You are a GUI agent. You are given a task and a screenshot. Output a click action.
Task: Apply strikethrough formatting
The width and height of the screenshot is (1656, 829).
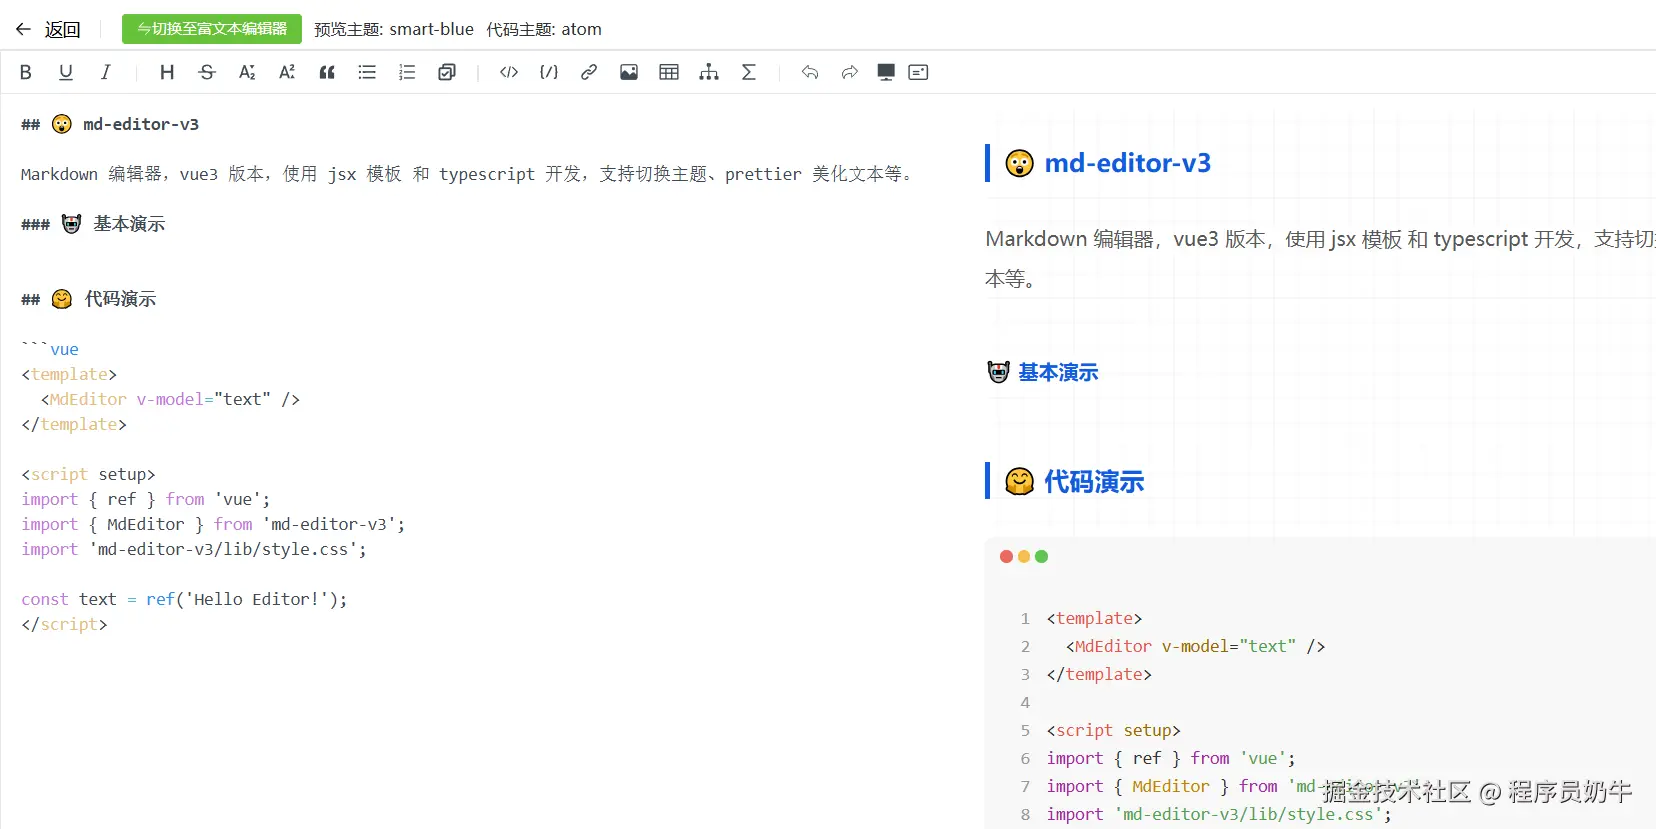tap(207, 72)
